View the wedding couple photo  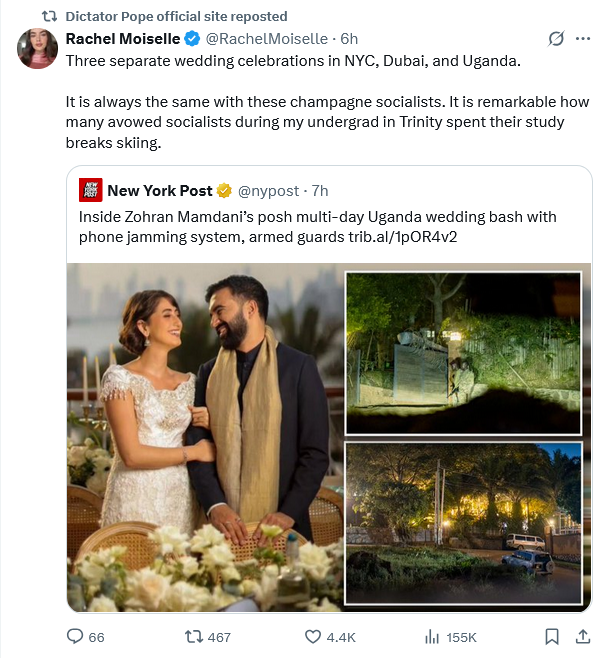tap(204, 436)
